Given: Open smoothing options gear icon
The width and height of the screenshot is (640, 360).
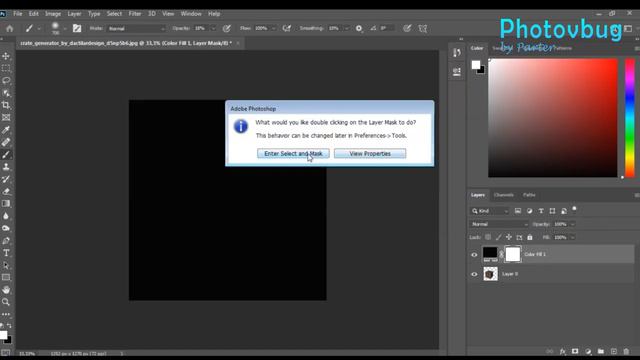Looking at the screenshot, I should (x=359, y=28).
